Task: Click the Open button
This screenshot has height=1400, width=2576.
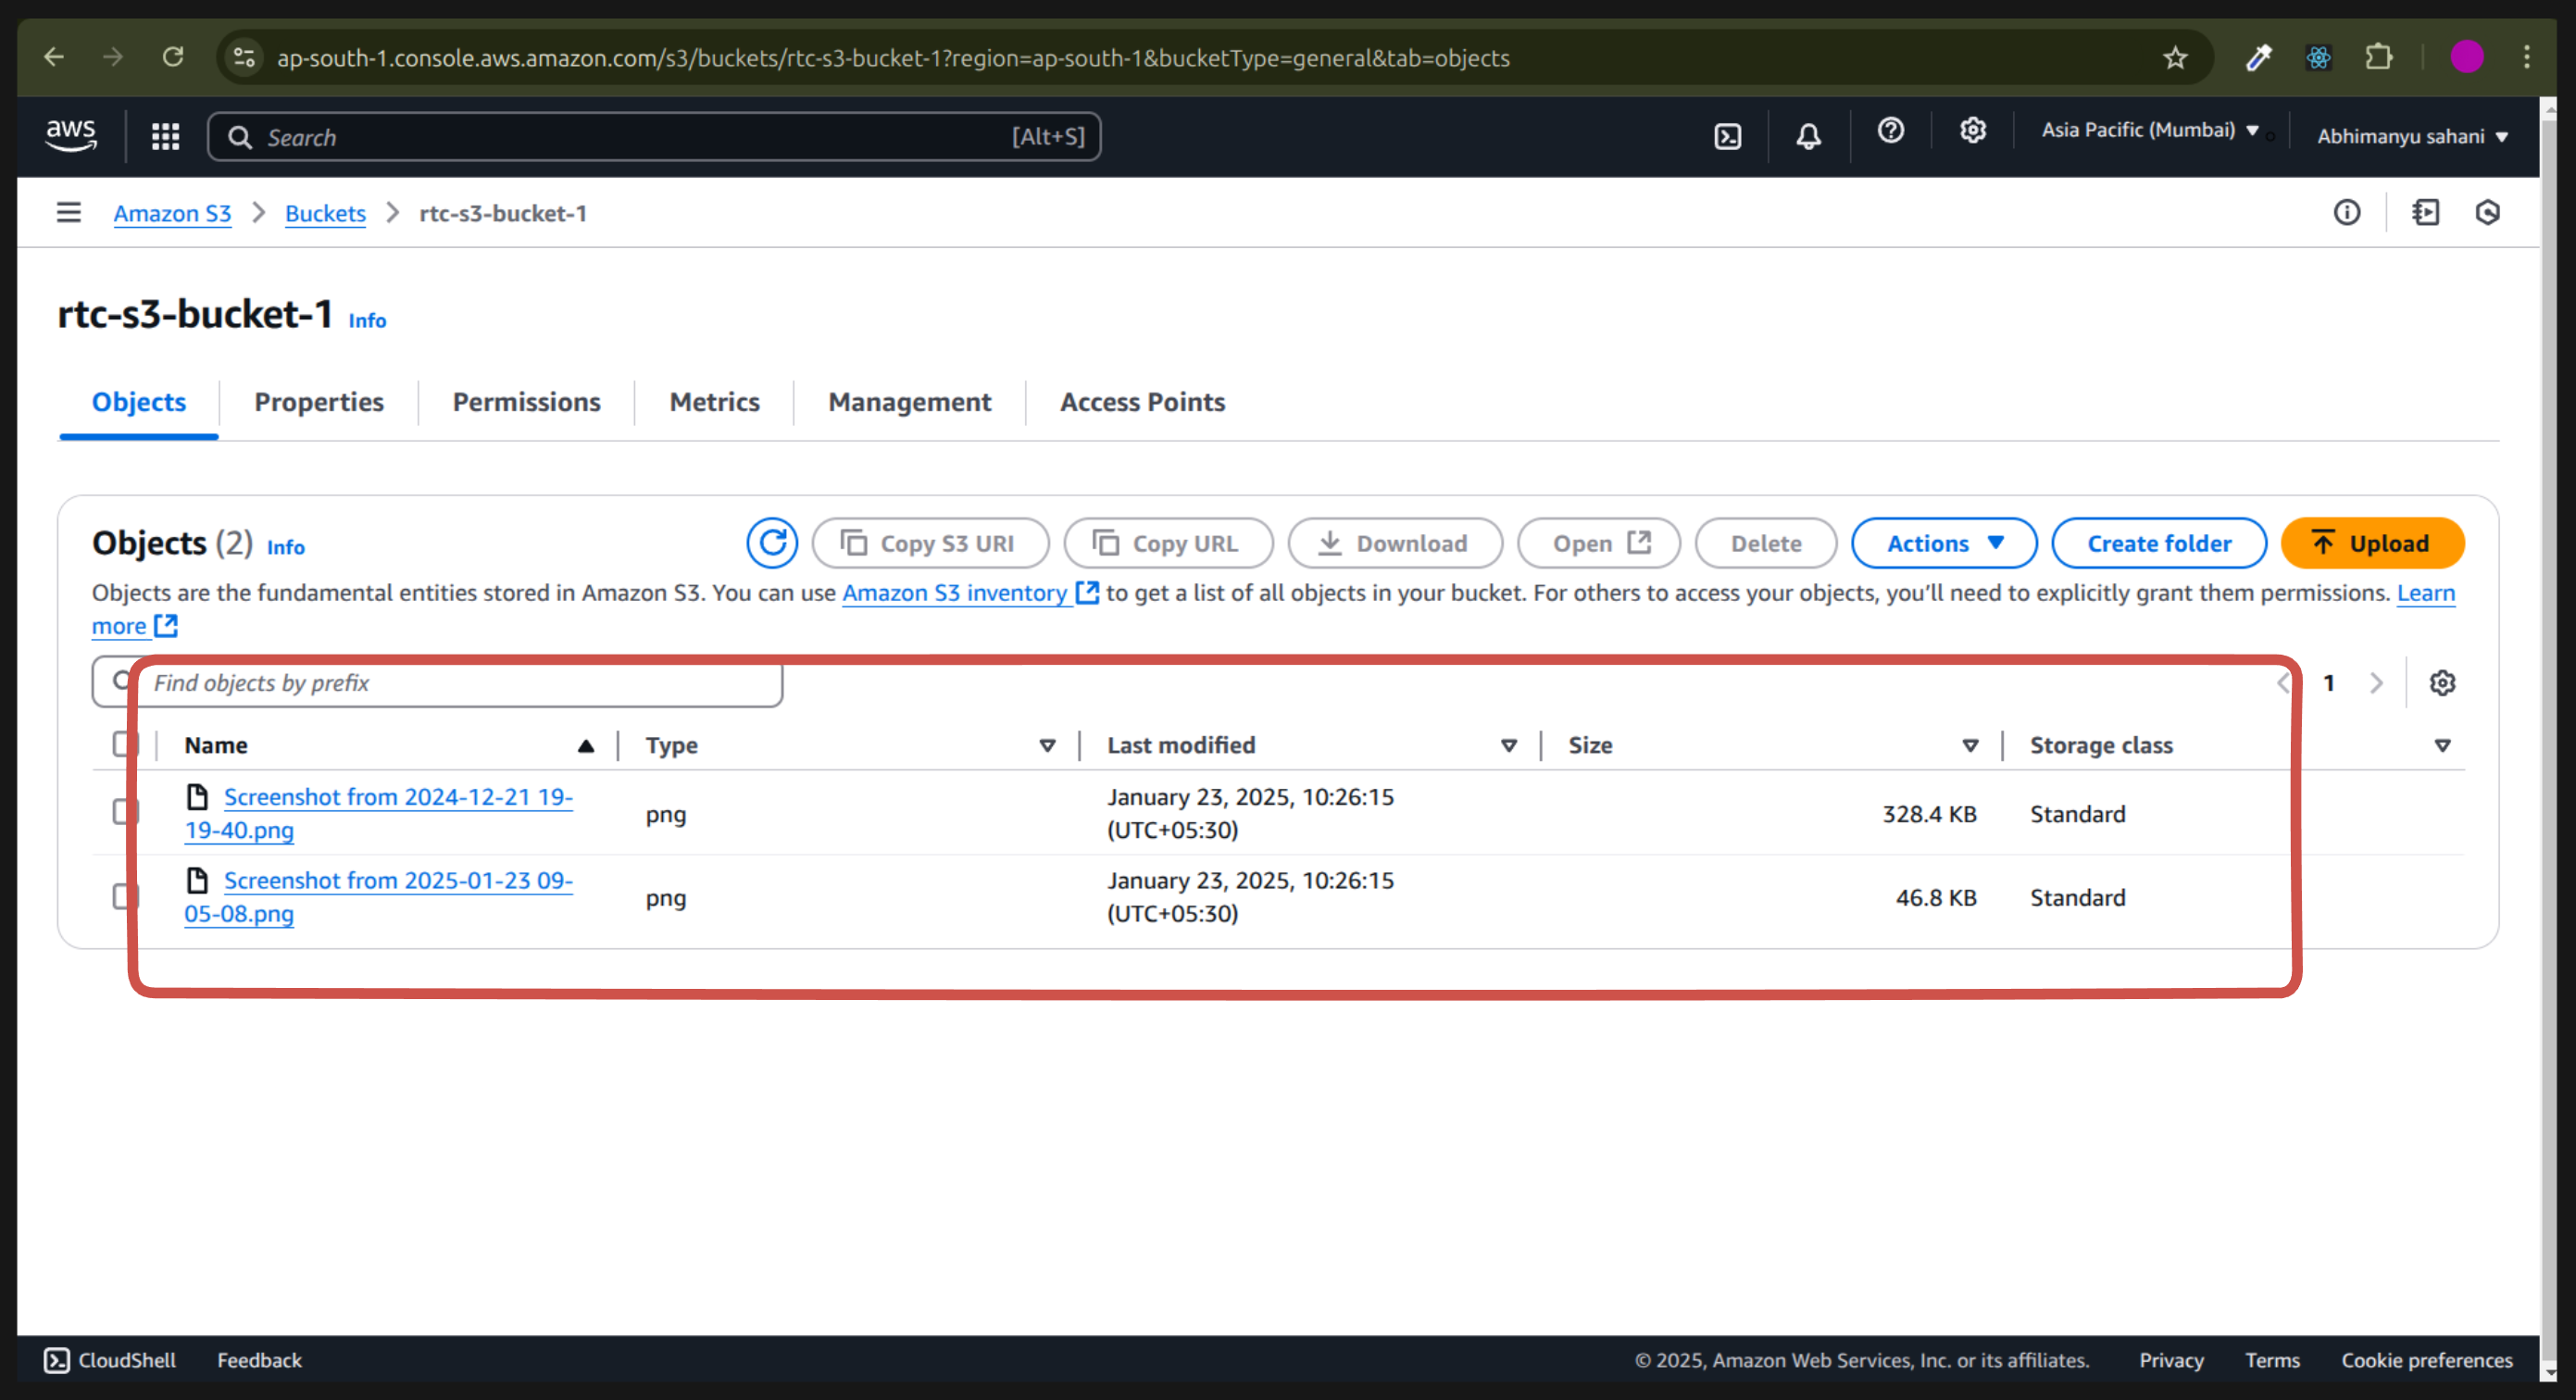Action: [1598, 543]
